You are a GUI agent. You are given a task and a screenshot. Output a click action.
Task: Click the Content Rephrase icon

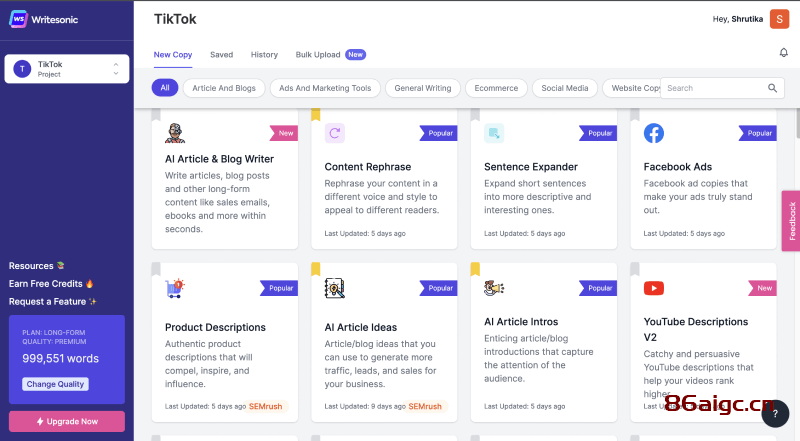pos(335,133)
